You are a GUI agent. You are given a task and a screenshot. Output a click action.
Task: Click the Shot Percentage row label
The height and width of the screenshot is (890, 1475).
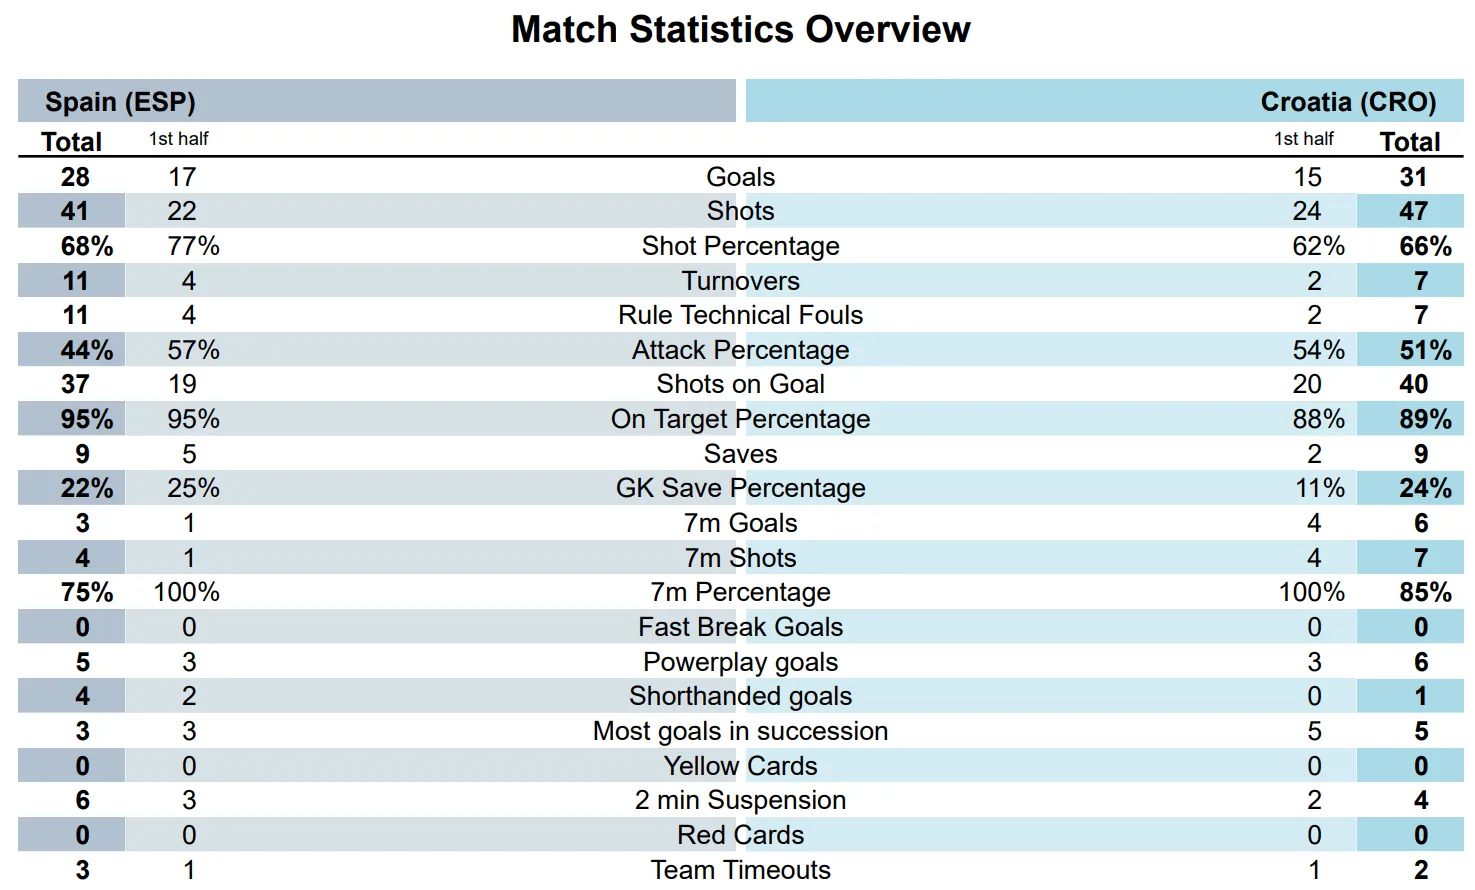coord(740,246)
